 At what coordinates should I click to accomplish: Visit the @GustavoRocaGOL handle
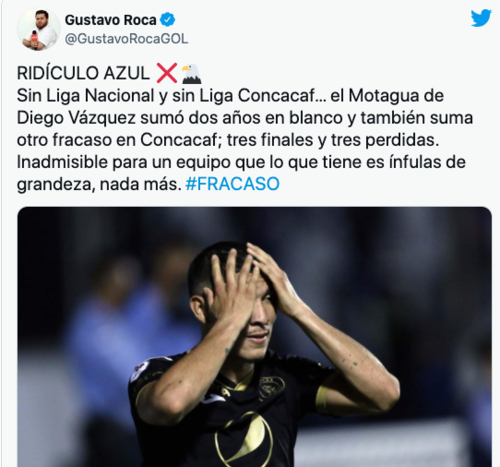click(x=126, y=39)
